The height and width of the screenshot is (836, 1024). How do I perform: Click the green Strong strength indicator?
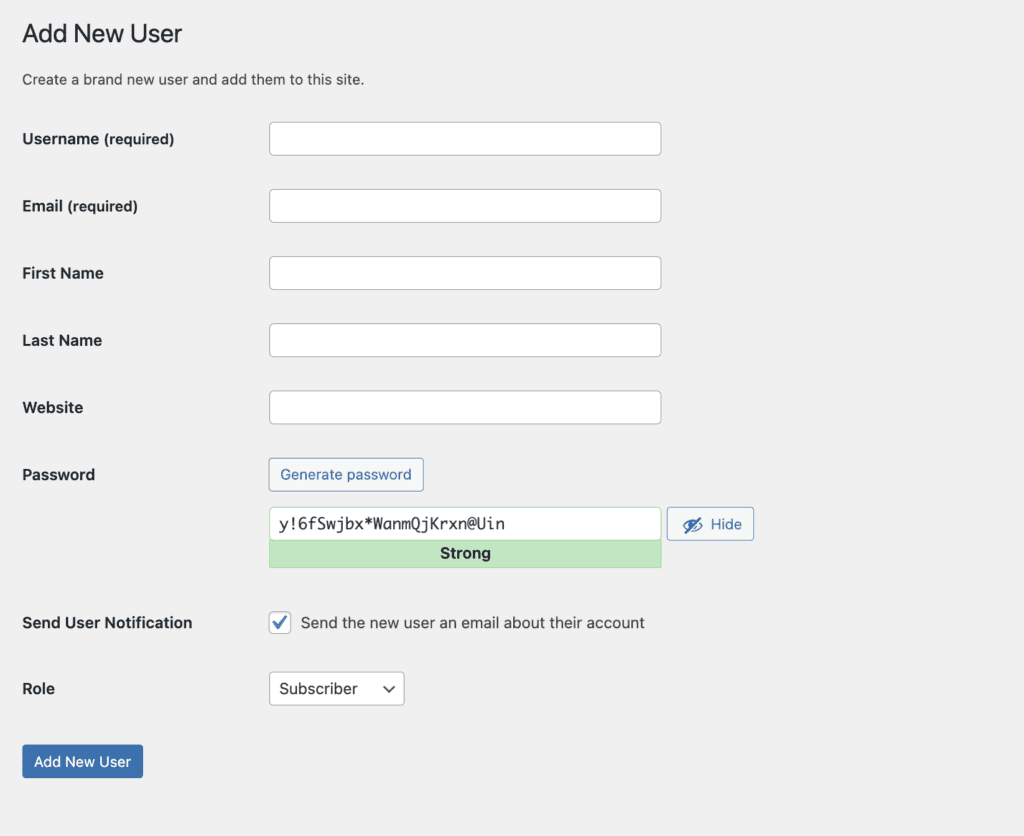click(x=465, y=554)
